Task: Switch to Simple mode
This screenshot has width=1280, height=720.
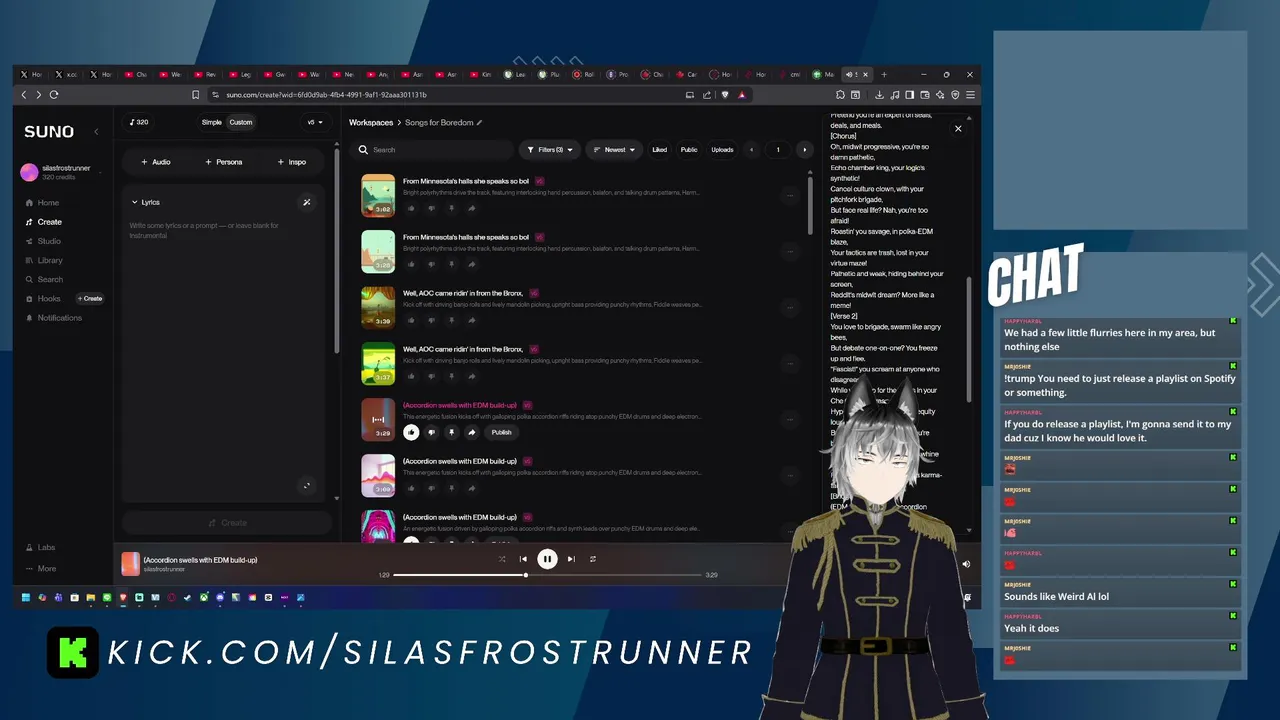Action: click(212, 122)
